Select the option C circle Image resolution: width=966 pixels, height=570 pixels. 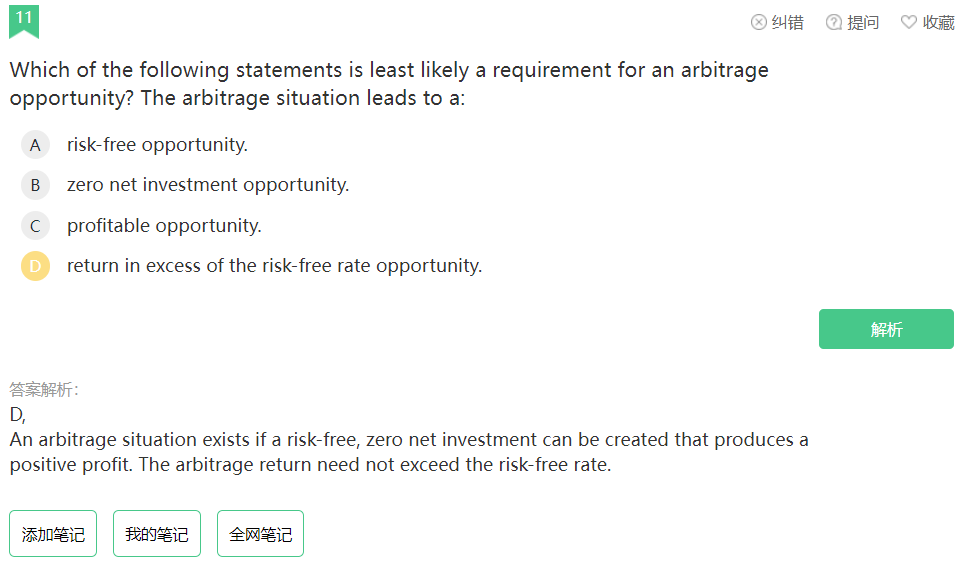[35, 226]
